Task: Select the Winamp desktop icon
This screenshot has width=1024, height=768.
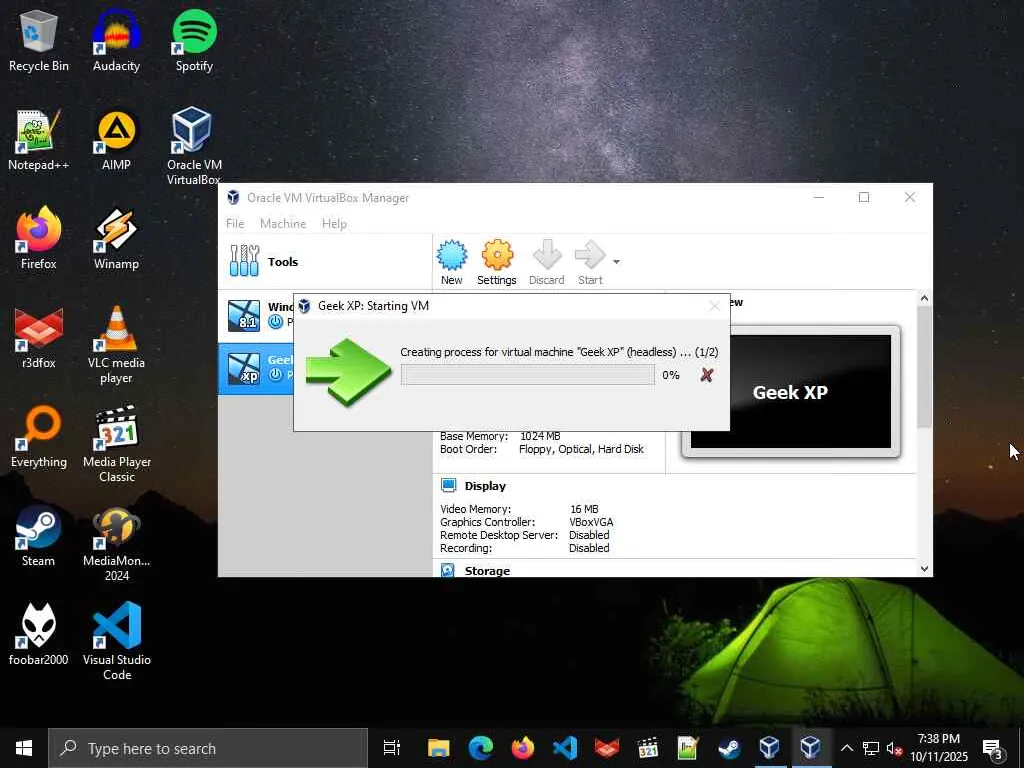Action: [116, 238]
